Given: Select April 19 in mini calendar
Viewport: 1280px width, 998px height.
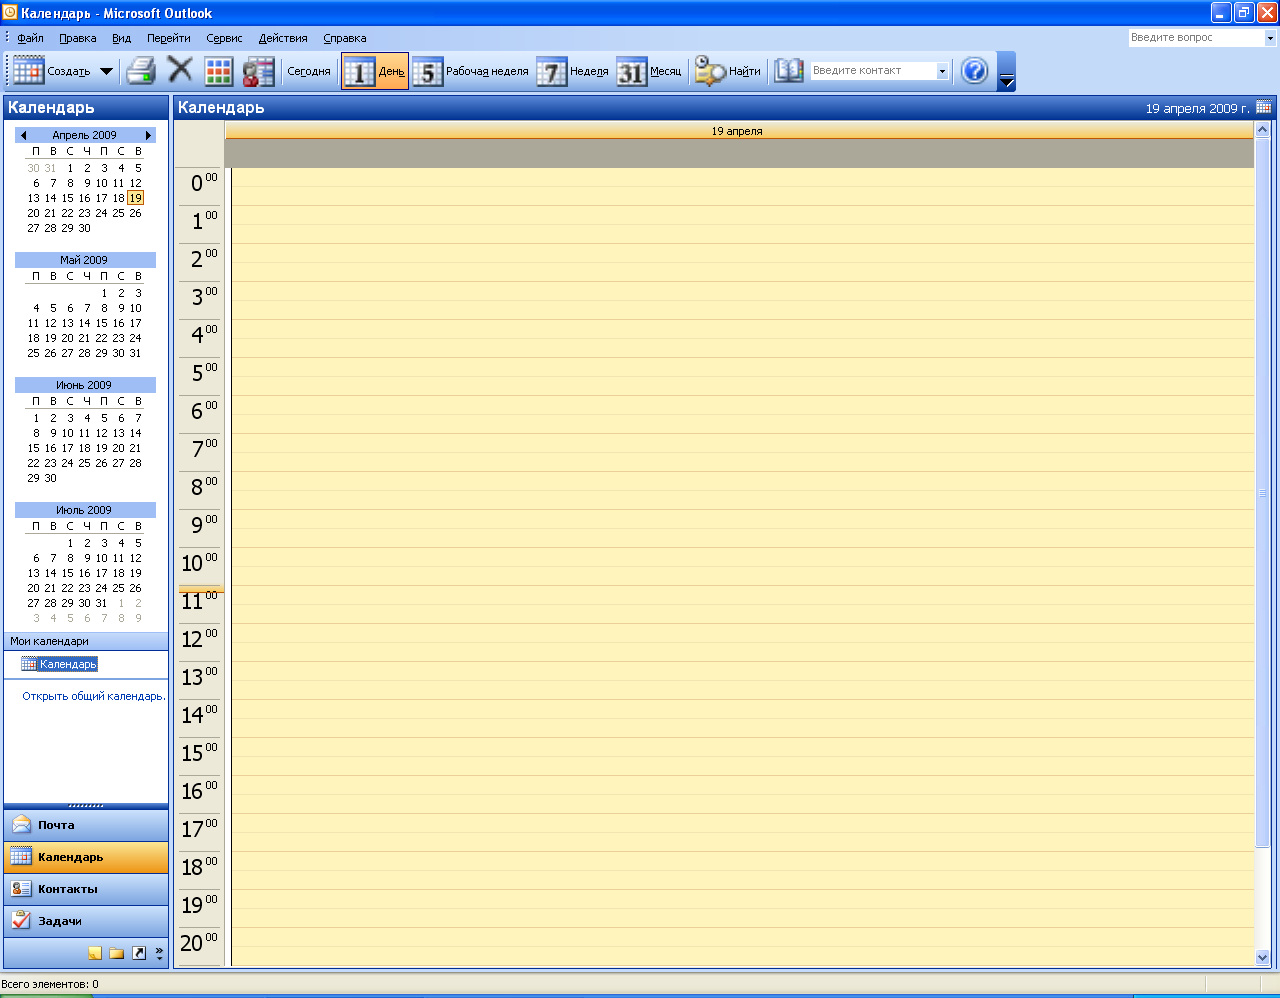Looking at the screenshot, I should coord(135,198).
